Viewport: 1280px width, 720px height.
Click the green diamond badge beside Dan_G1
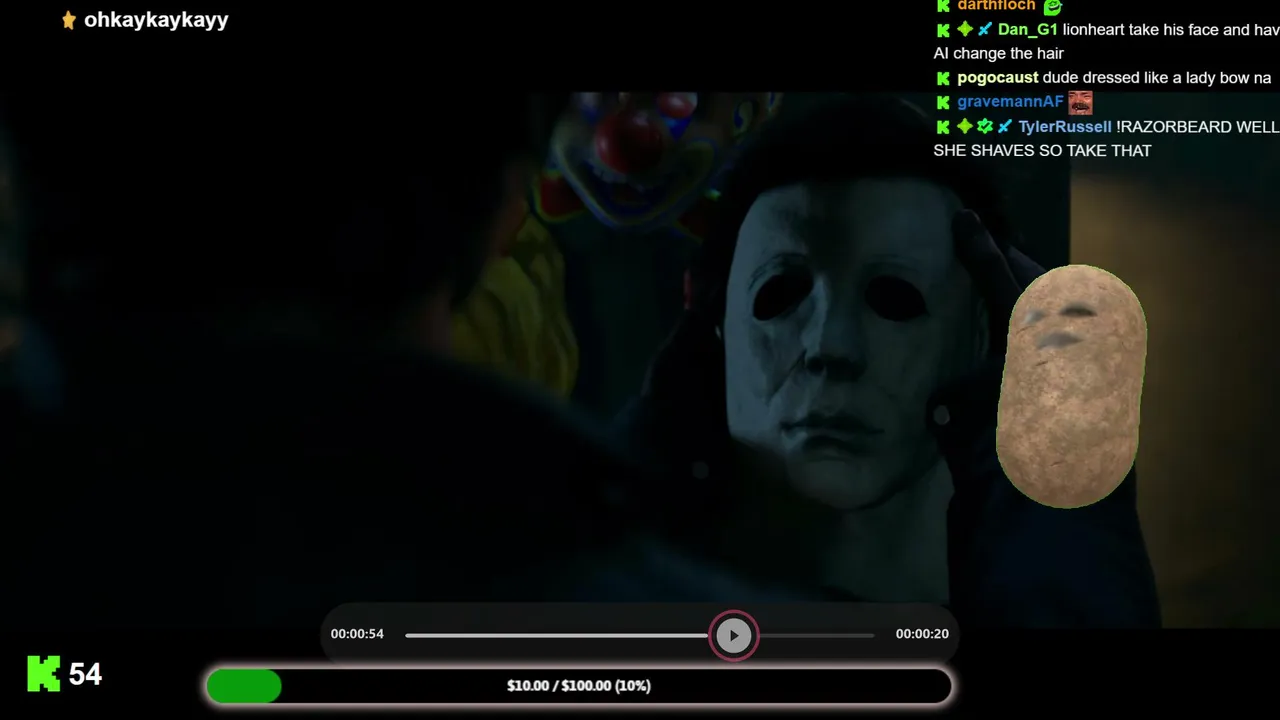click(x=965, y=30)
